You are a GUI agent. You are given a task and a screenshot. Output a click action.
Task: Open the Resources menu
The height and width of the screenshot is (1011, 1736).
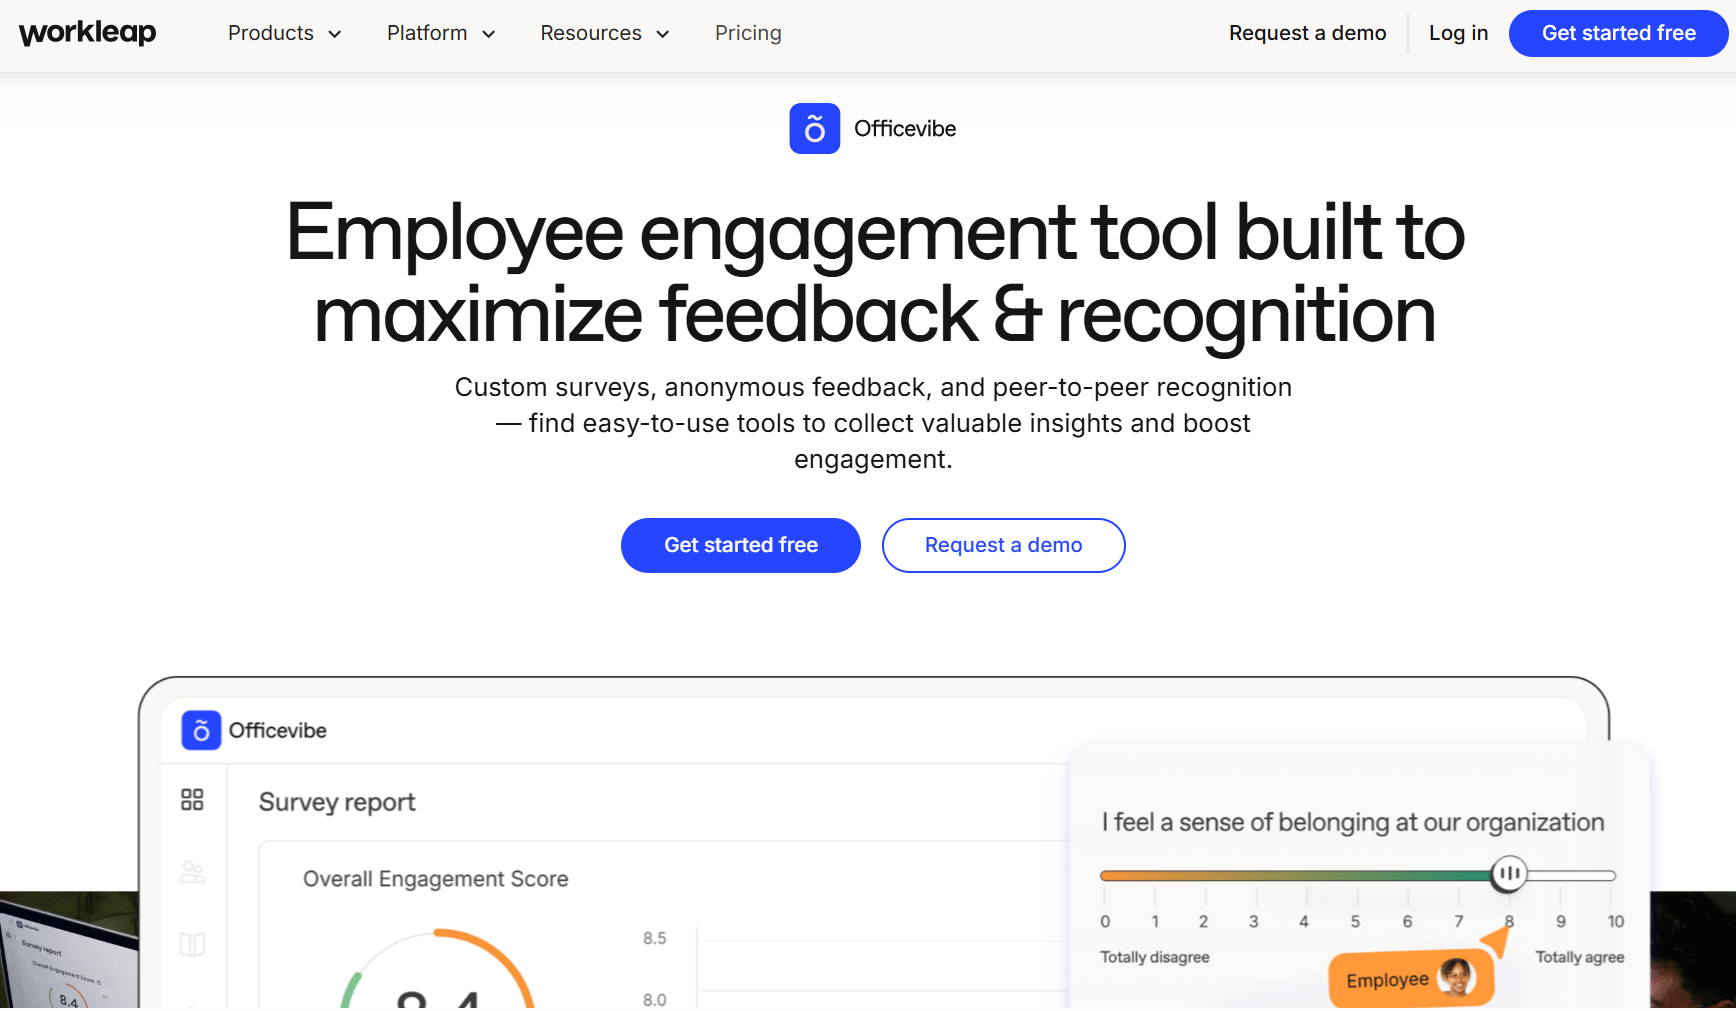coord(605,33)
